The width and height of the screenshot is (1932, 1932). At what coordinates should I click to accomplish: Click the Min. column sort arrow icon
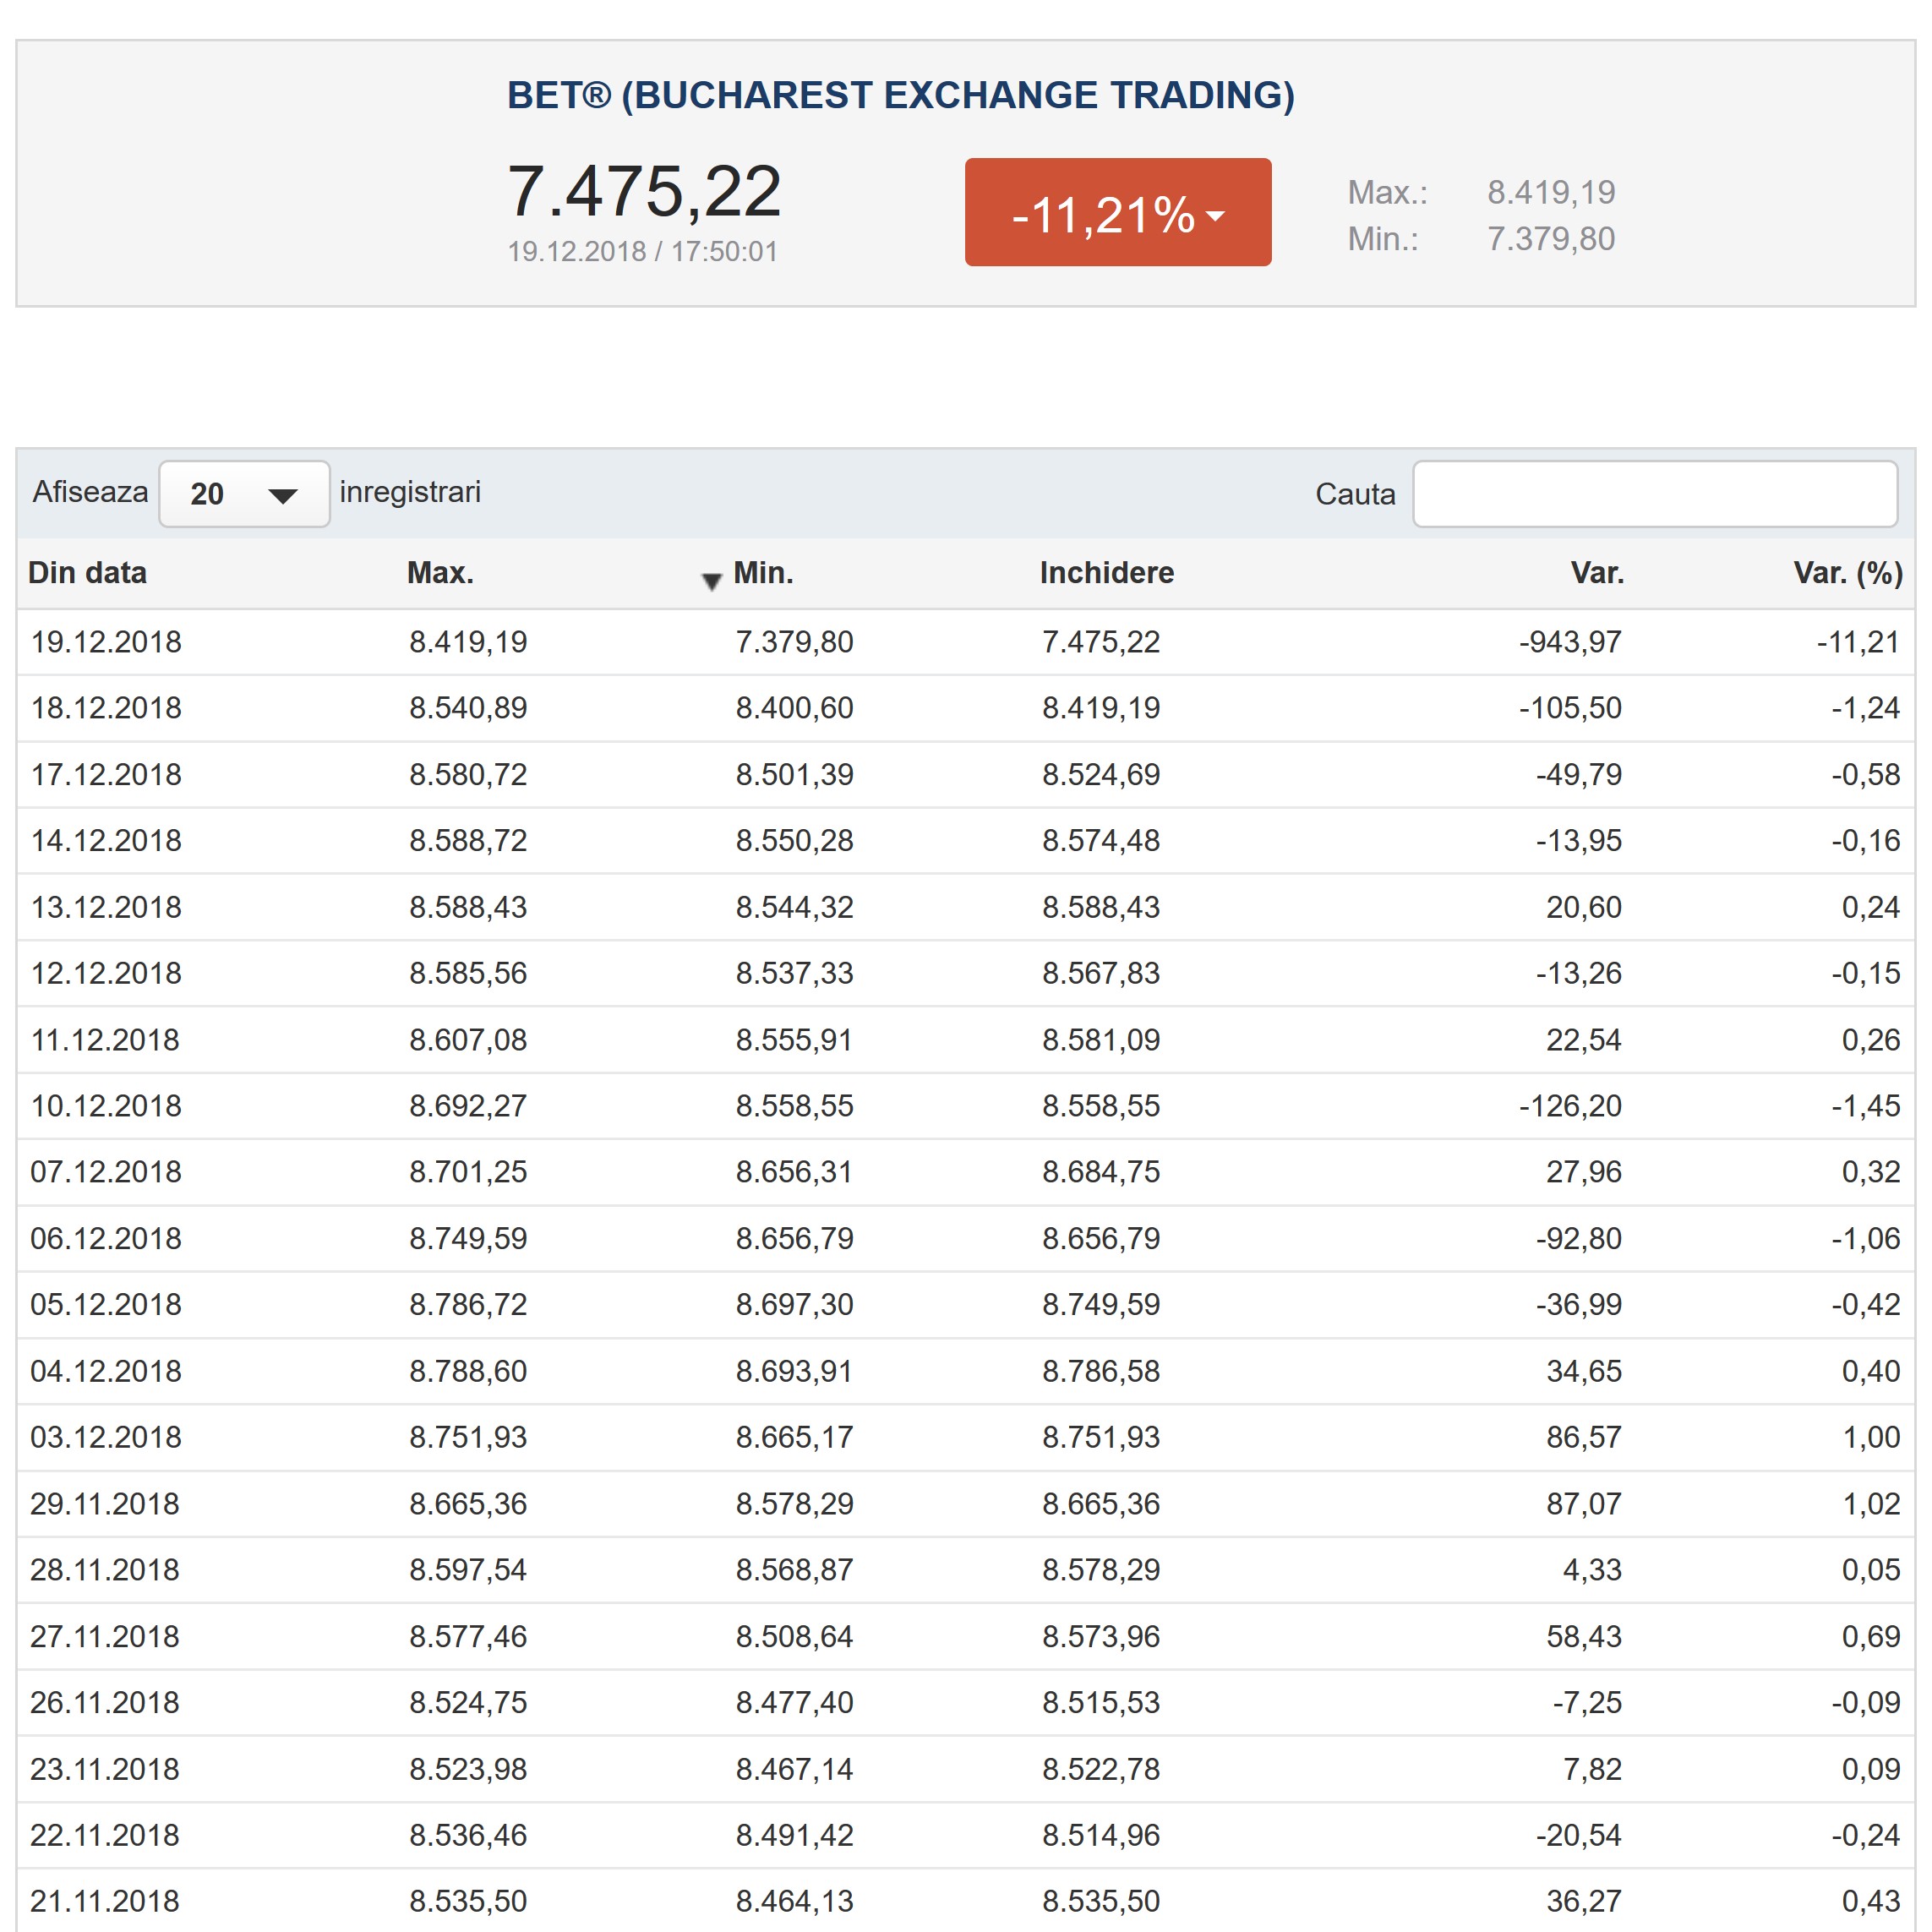point(711,581)
